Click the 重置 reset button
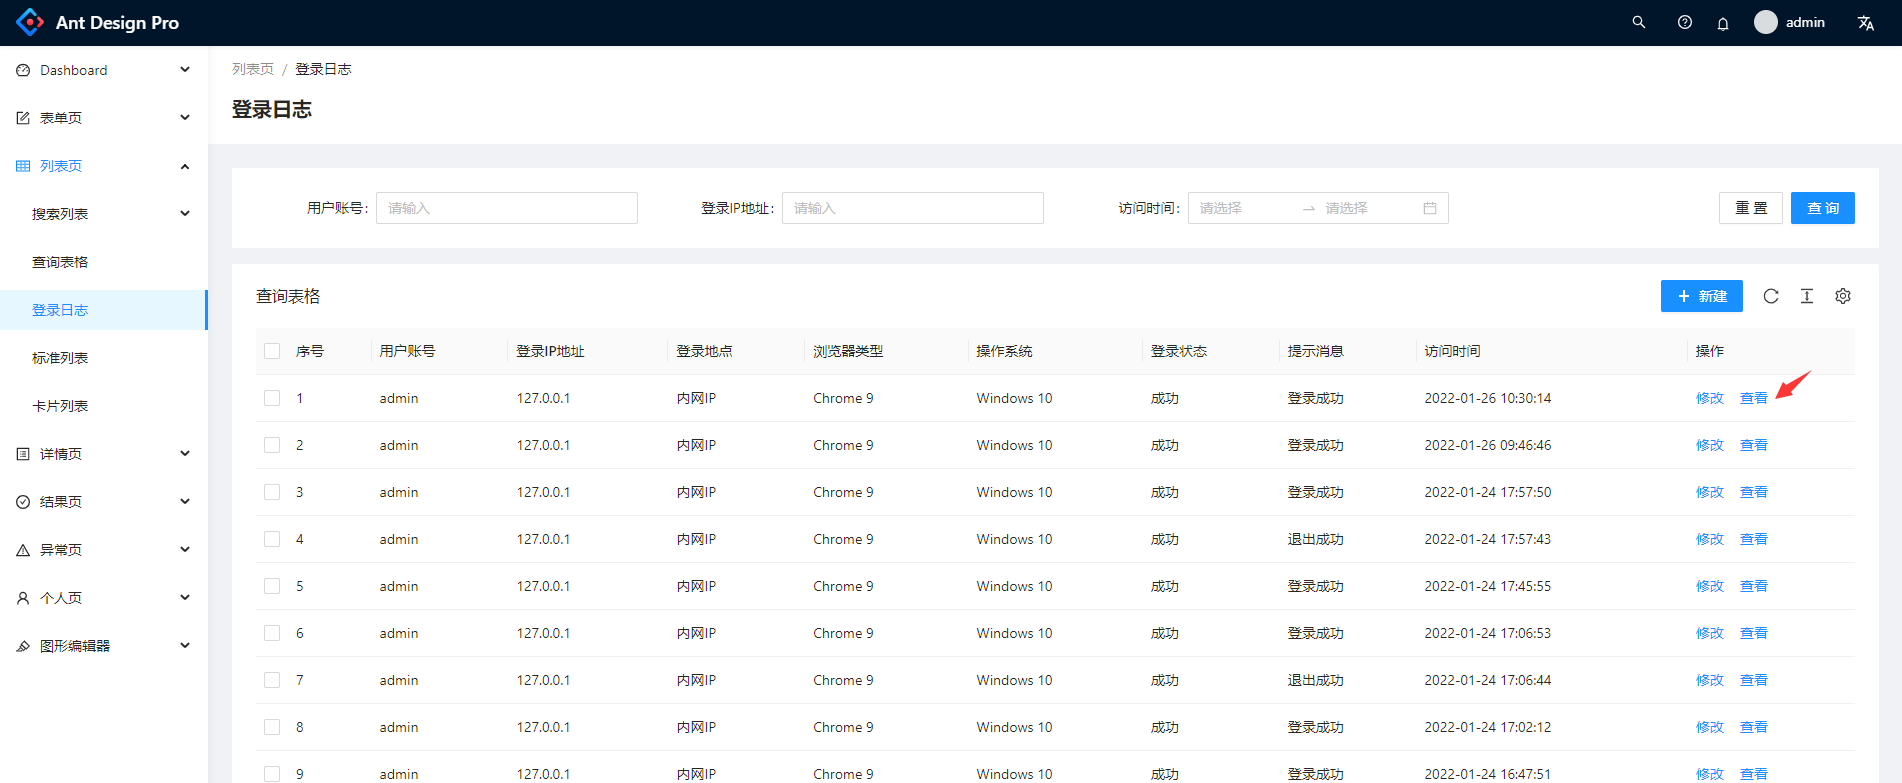Viewport: 1902px width, 783px height. [x=1751, y=208]
